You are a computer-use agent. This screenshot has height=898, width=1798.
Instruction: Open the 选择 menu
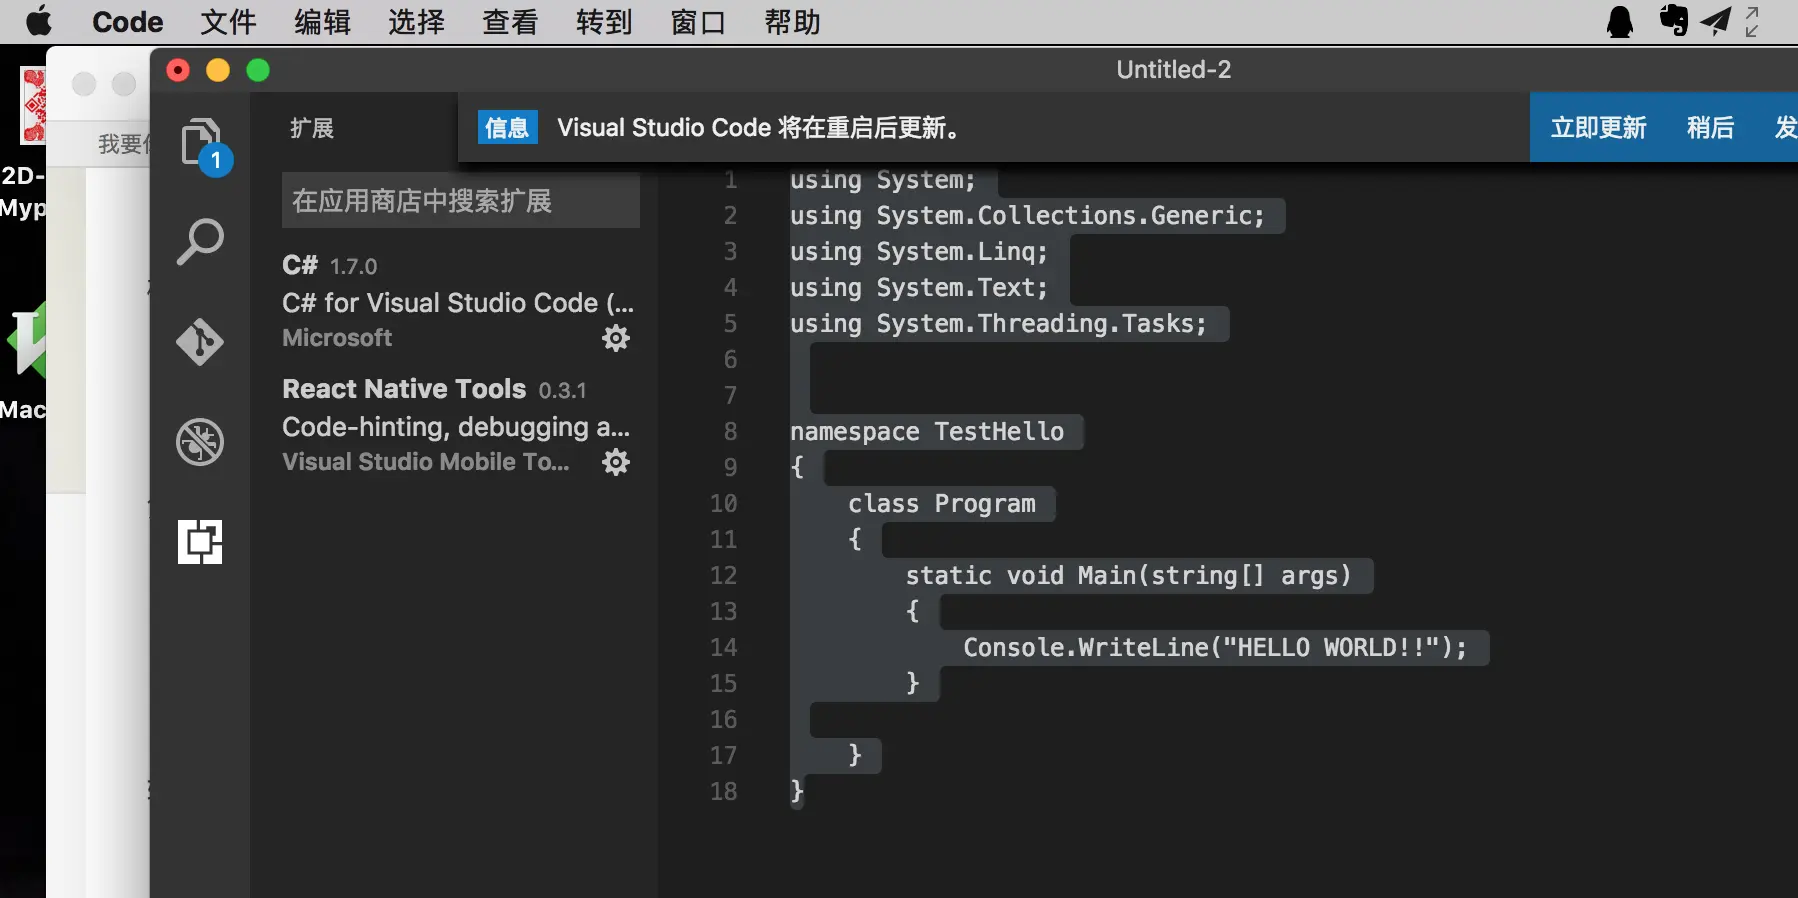416,21
